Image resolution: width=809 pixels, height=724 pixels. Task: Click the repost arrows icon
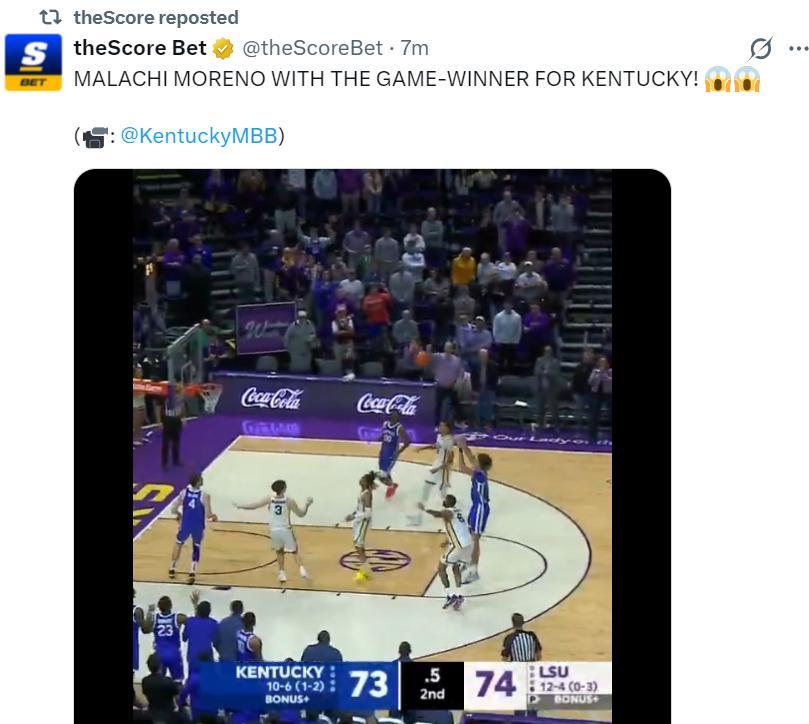(50, 17)
